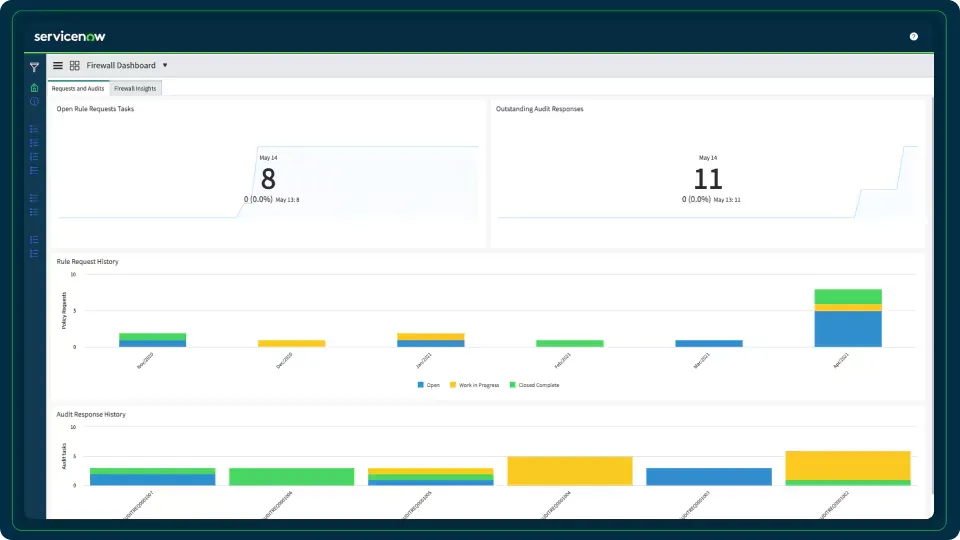Switch to the Firewall Insights tab
Screen dimensions: 960x540
click(135, 88)
